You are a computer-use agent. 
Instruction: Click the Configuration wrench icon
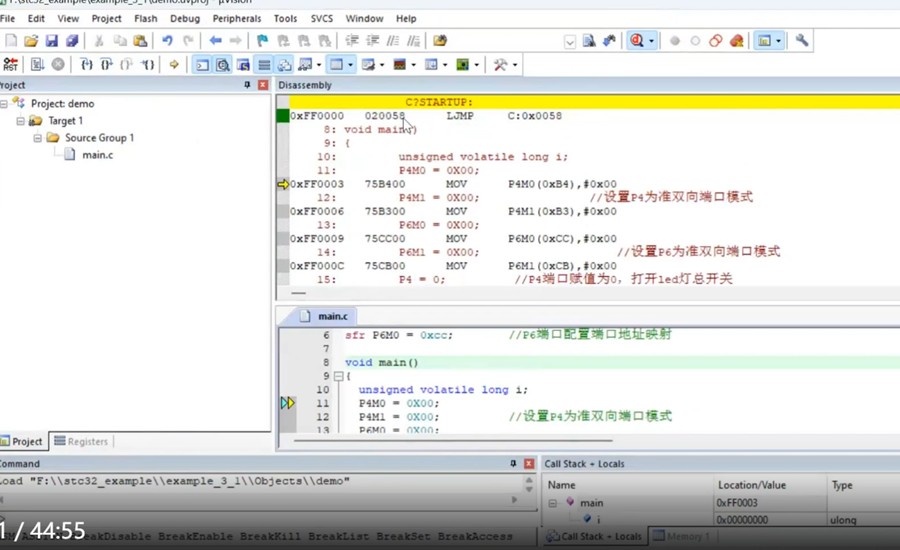pyautogui.click(x=801, y=41)
